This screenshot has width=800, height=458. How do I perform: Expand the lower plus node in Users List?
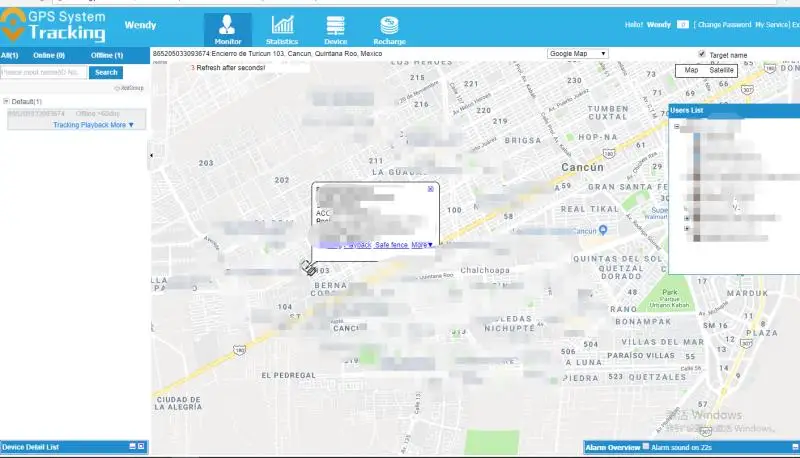tap(687, 228)
